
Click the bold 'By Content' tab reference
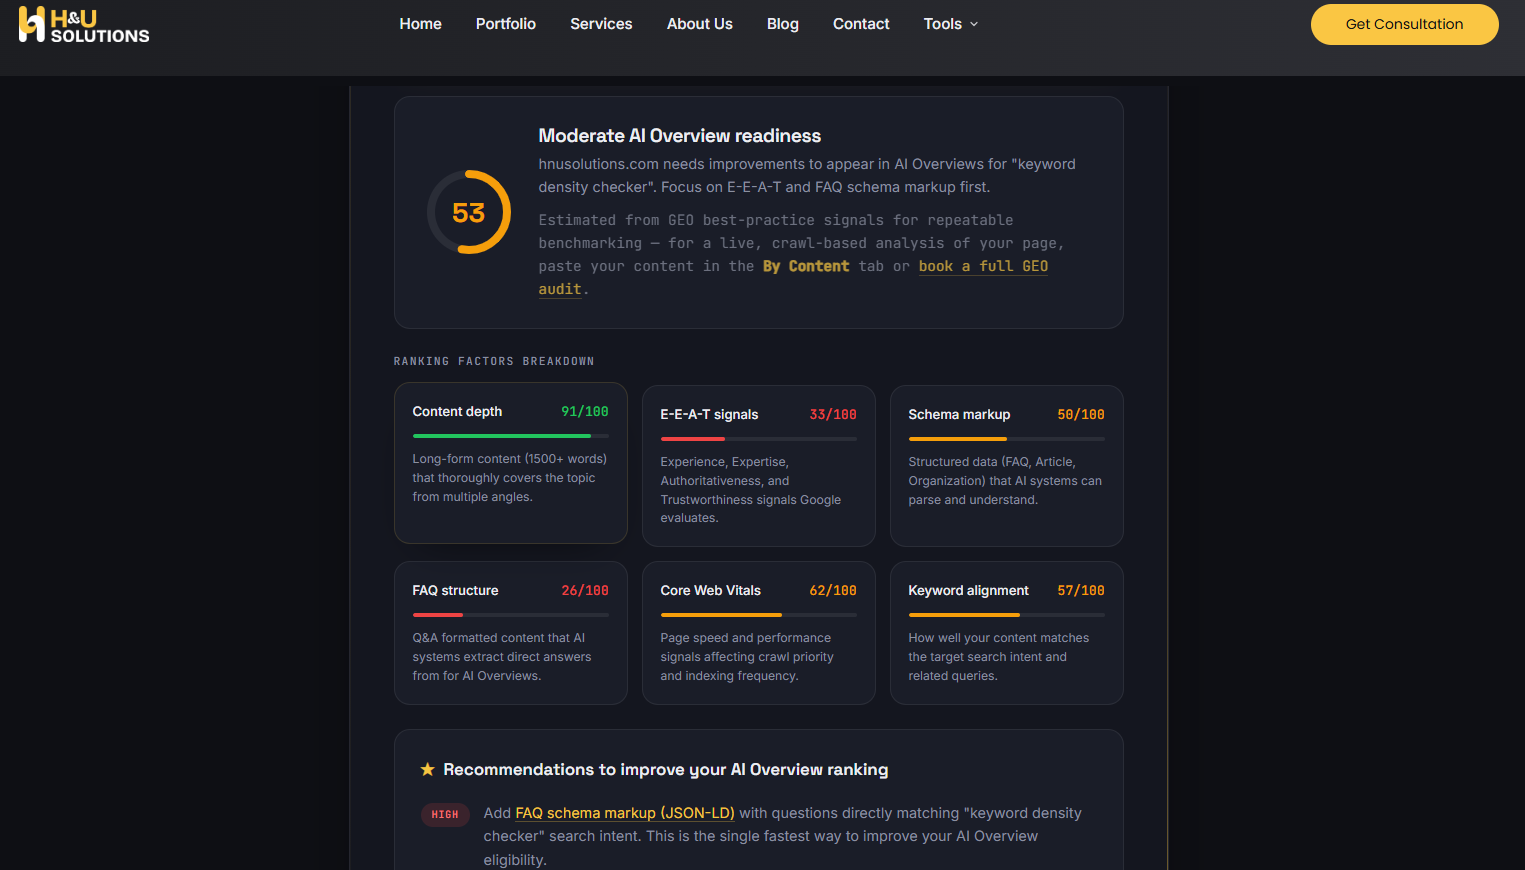point(806,266)
